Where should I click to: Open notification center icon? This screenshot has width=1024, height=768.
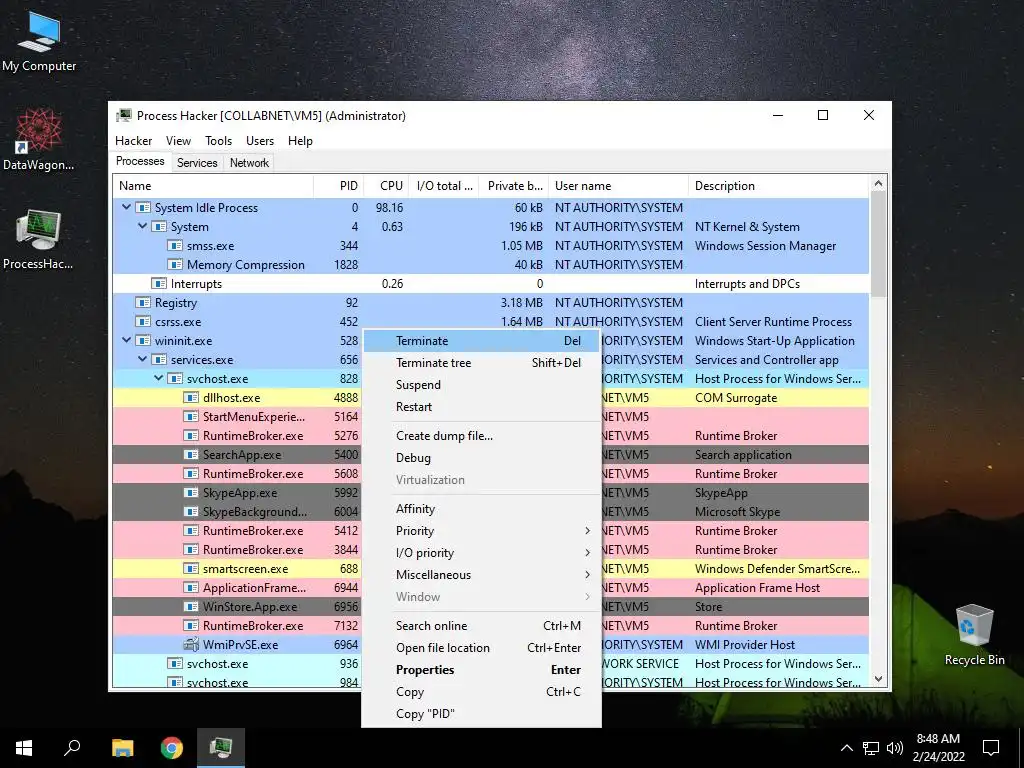991,748
